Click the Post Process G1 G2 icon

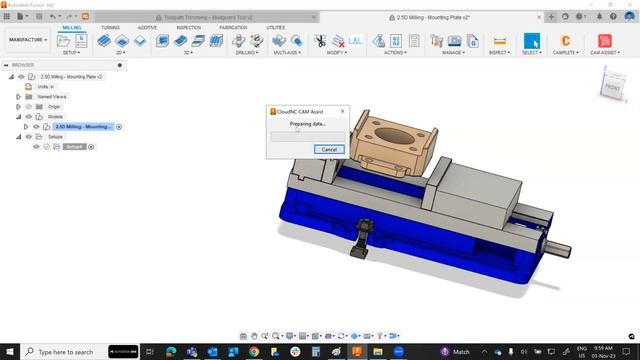coord(396,41)
